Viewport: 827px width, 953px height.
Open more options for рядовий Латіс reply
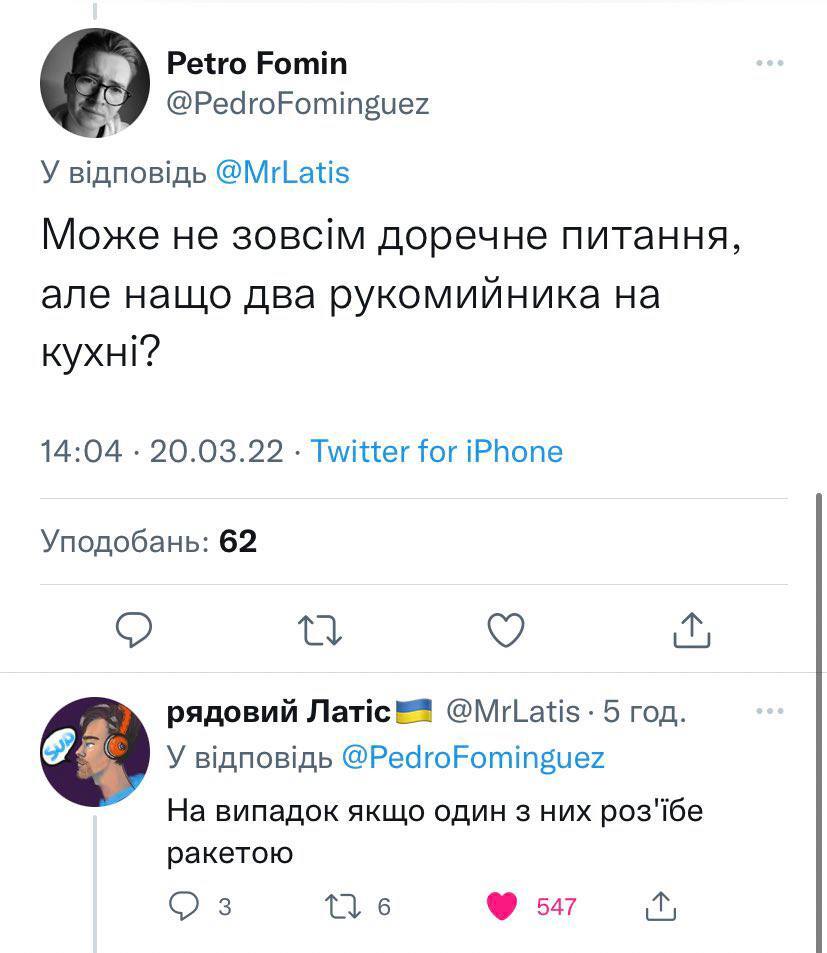coord(769,711)
